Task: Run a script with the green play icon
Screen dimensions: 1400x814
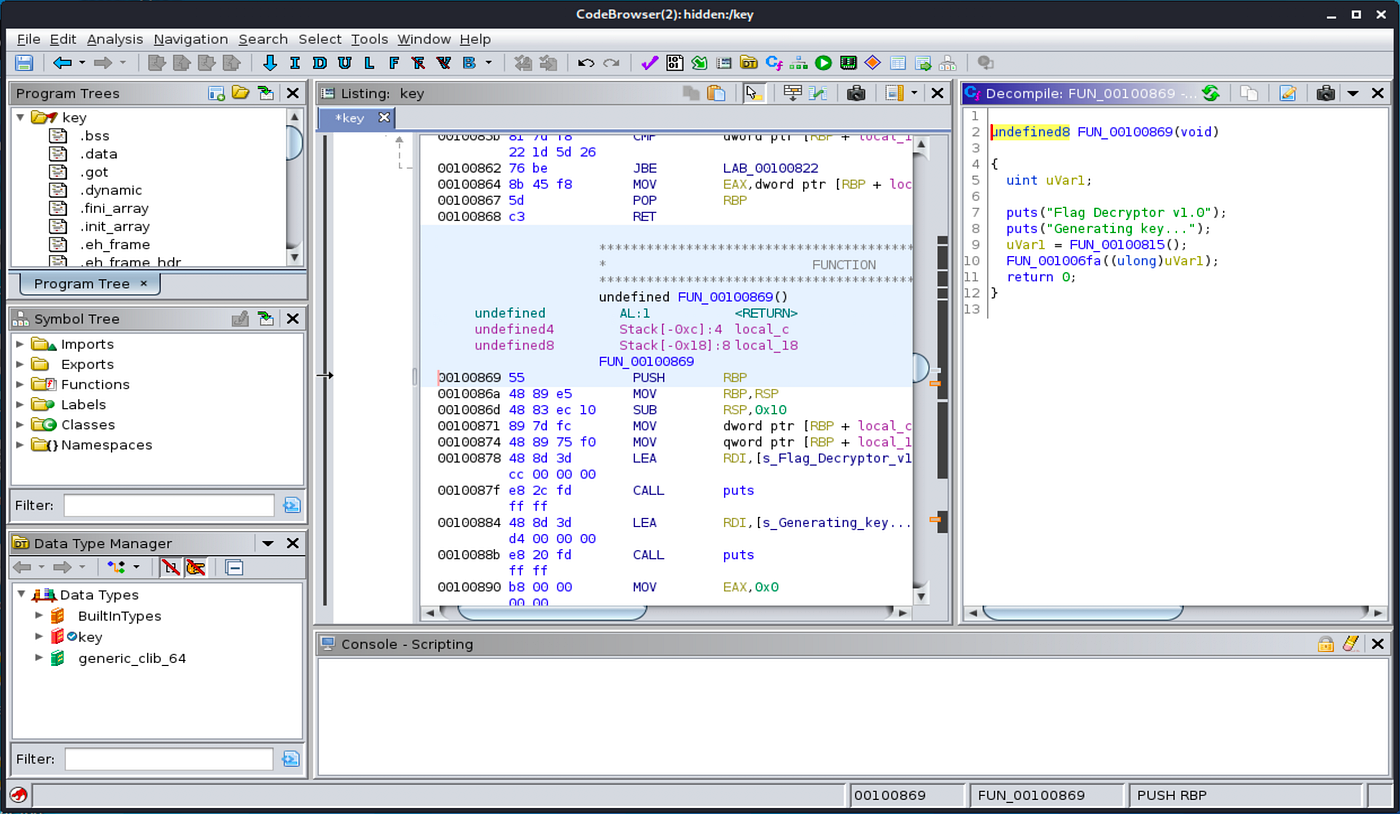Action: pos(823,62)
